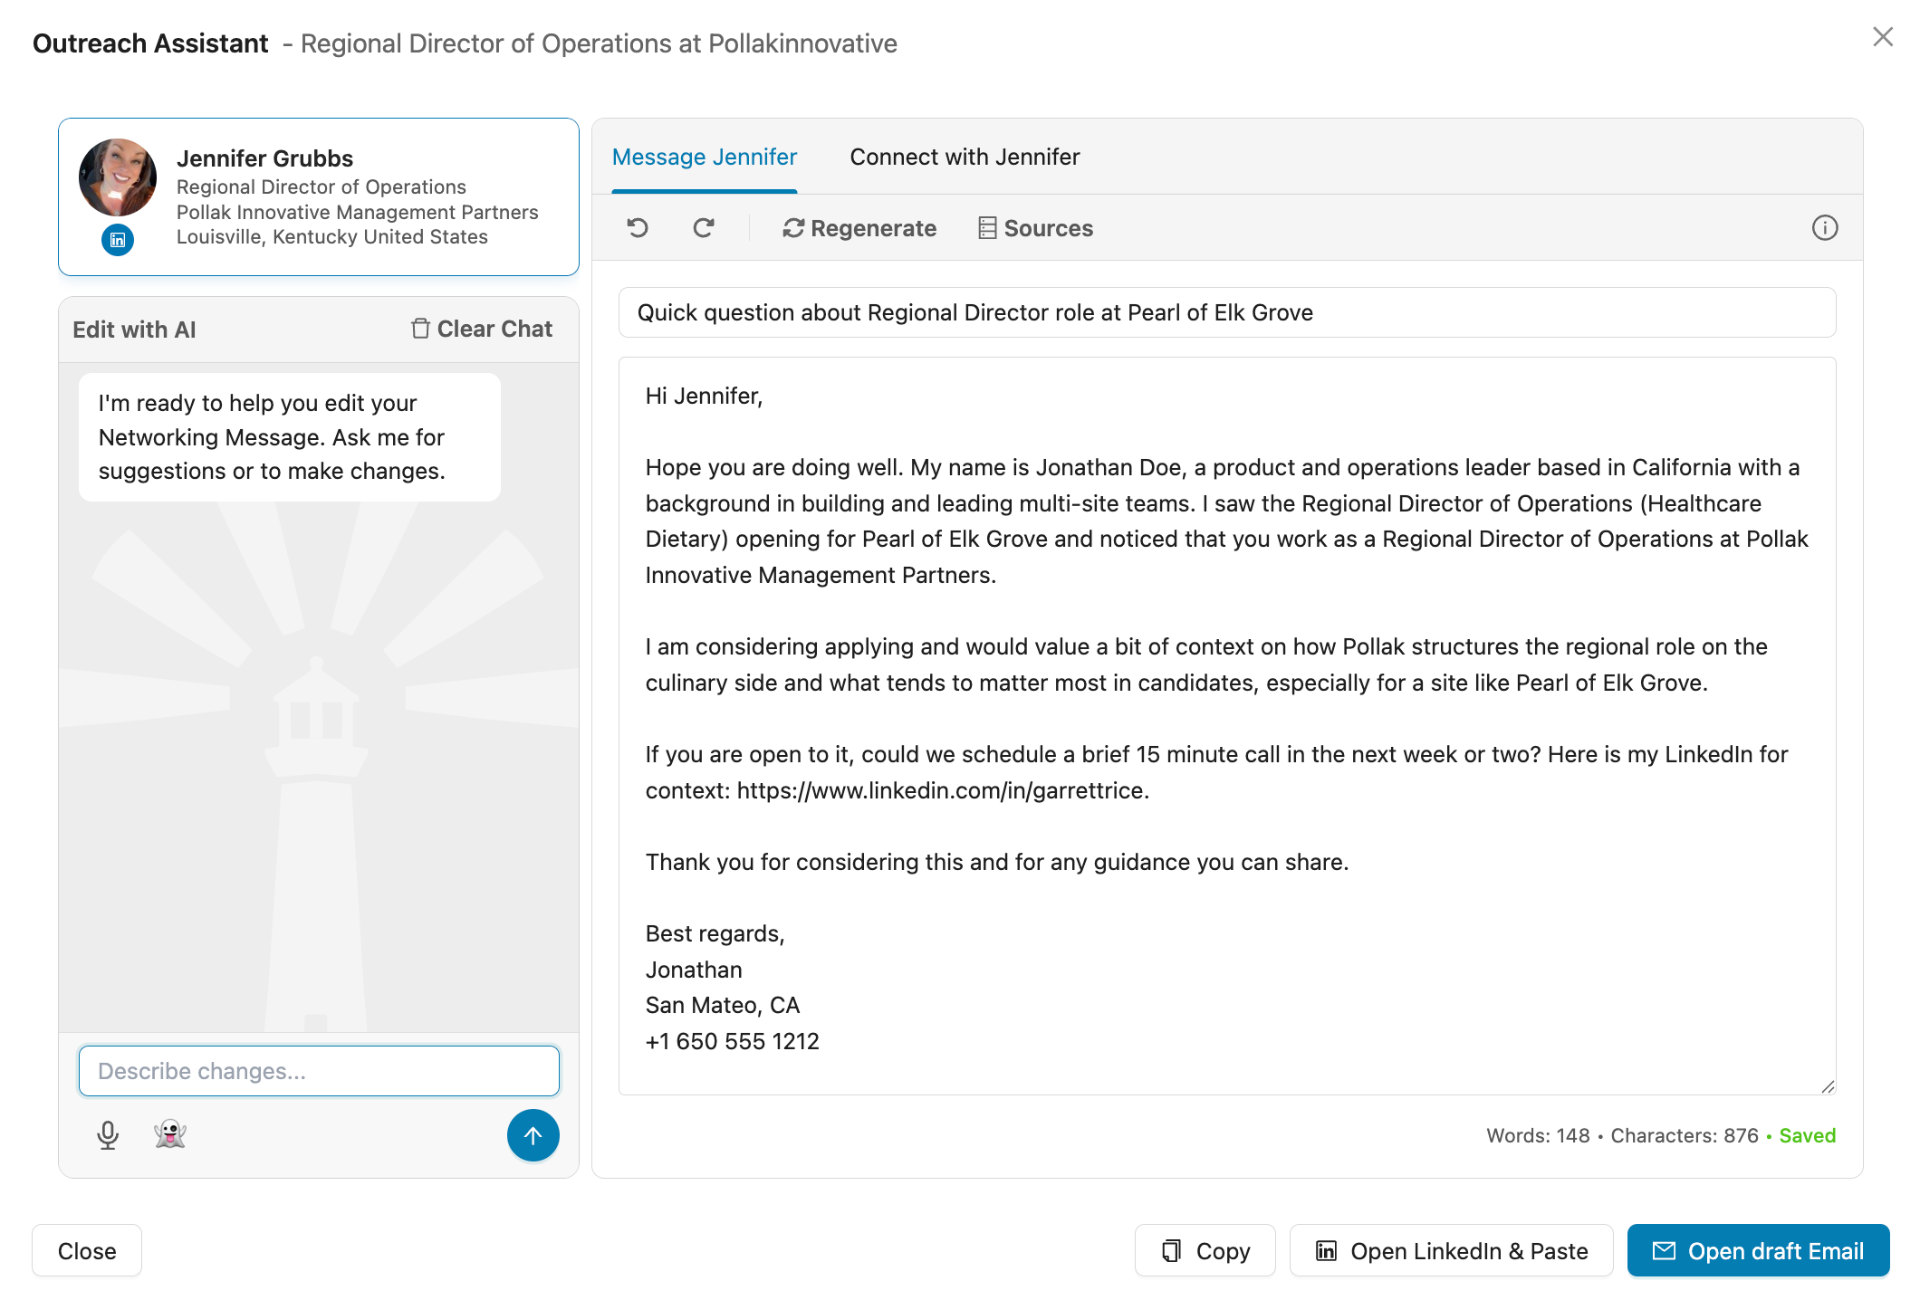Click the Describe changes input field
The image size is (1920, 1300).
319,1071
